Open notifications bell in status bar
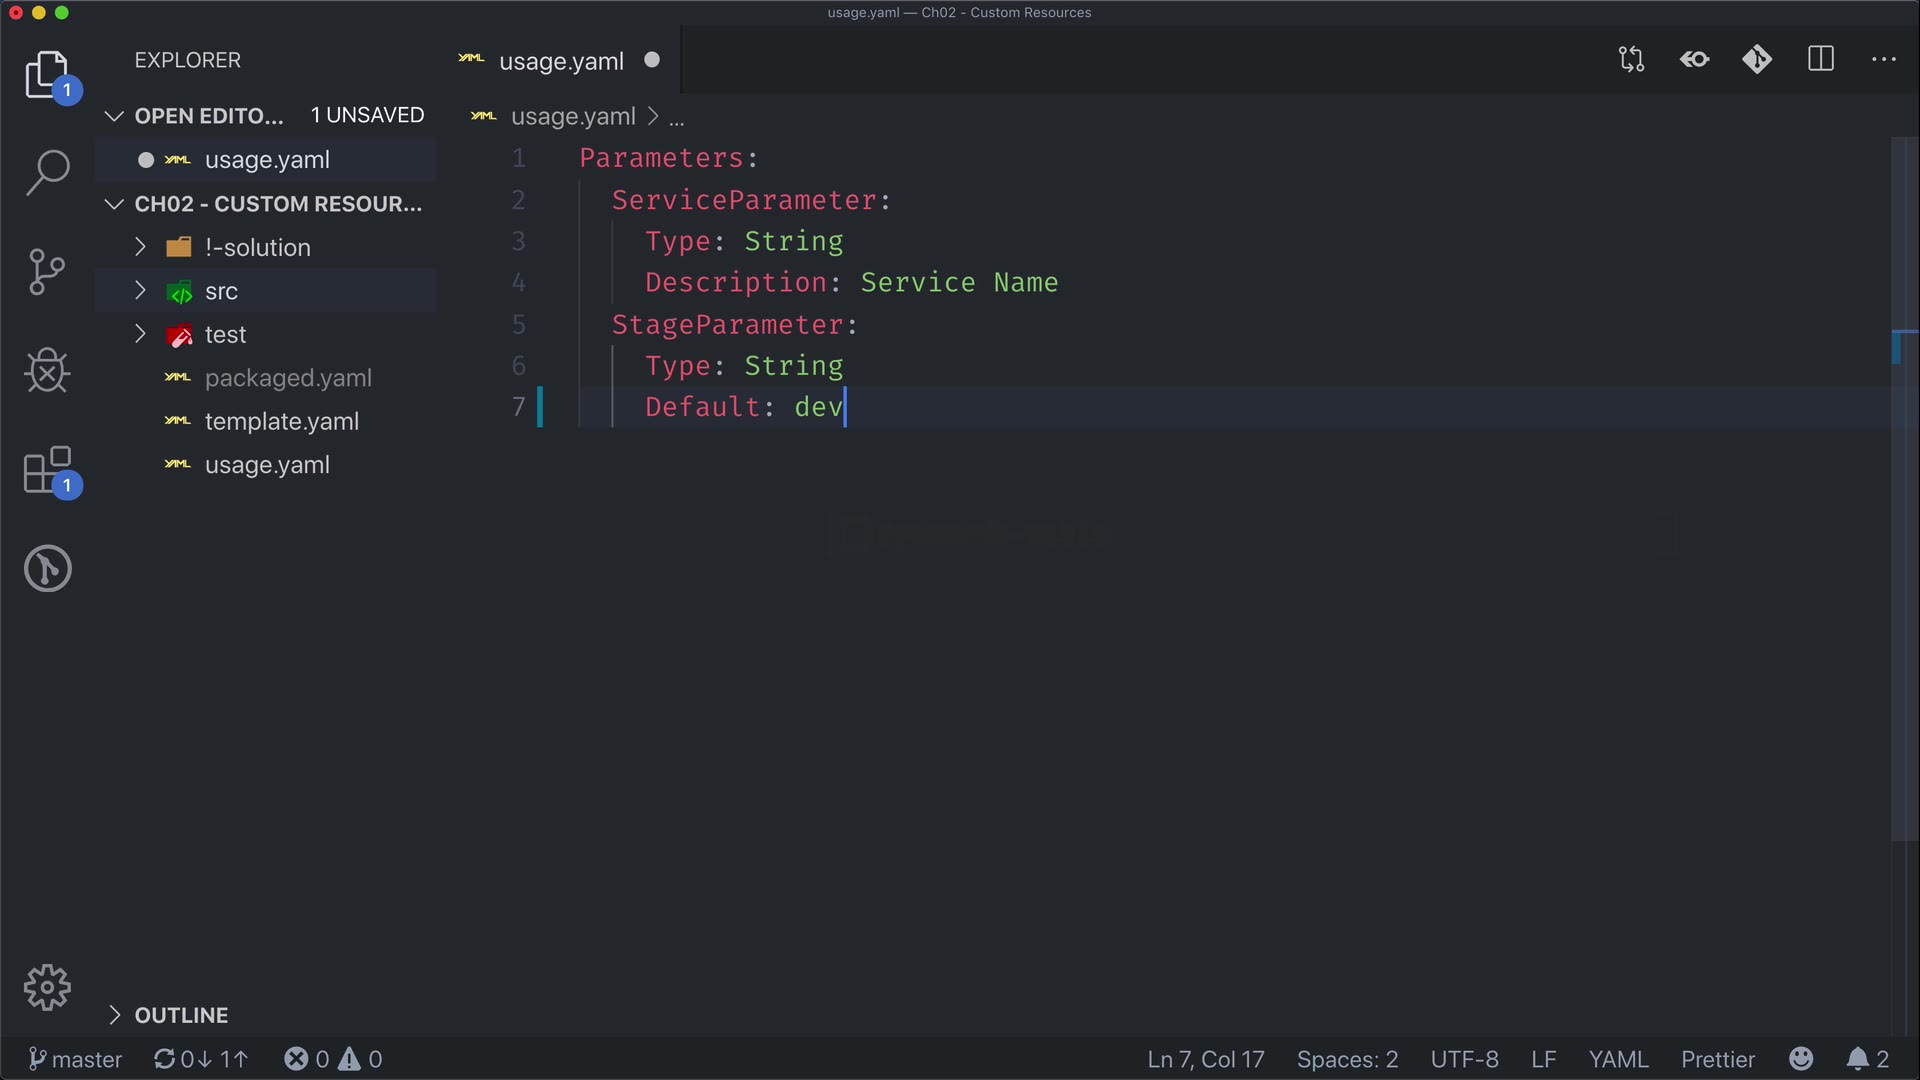The height and width of the screenshot is (1080, 1920). tap(1858, 1059)
